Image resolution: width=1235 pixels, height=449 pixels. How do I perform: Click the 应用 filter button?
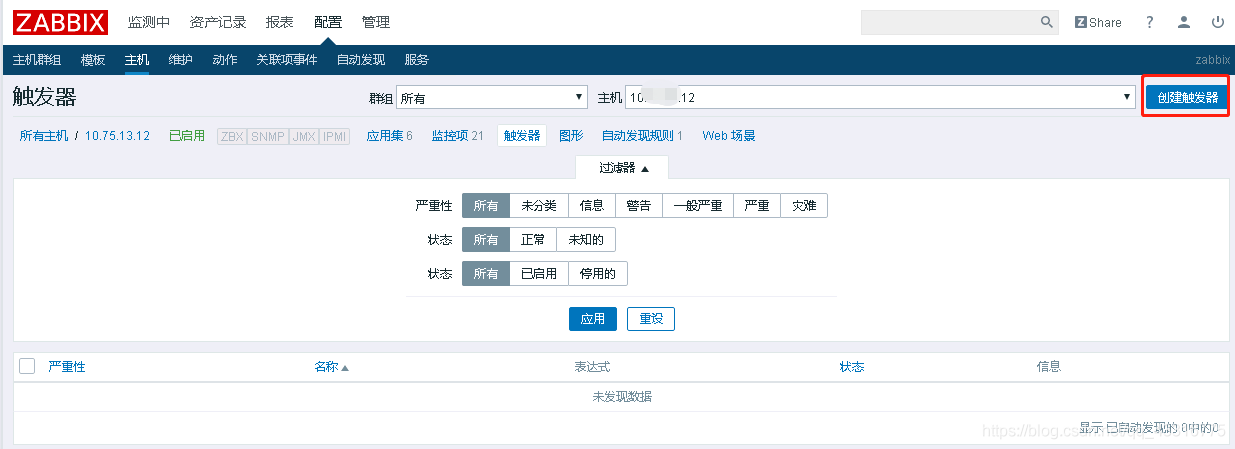point(592,319)
